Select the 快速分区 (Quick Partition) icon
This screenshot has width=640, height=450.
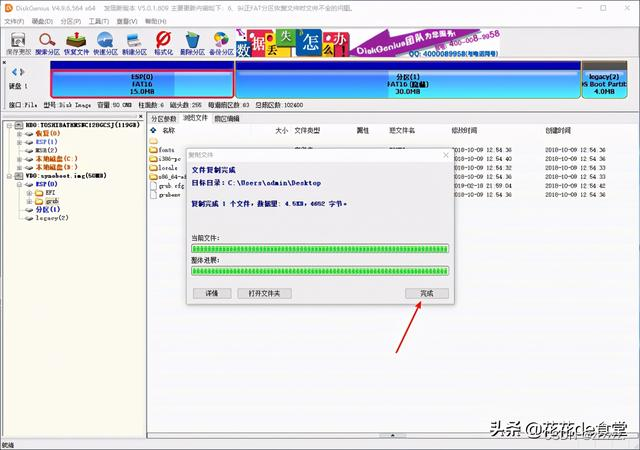[105, 42]
